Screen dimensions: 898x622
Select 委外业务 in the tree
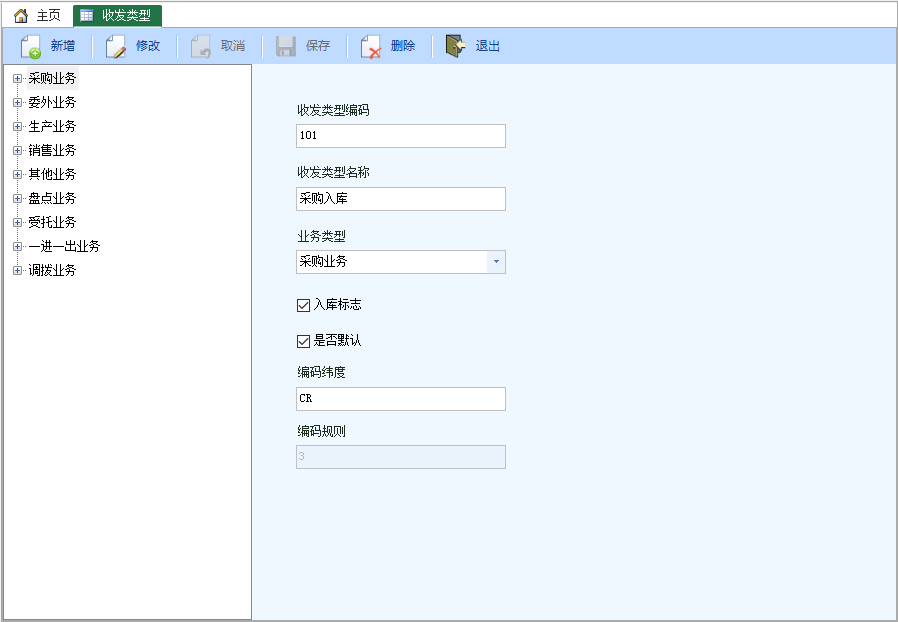click(x=52, y=103)
